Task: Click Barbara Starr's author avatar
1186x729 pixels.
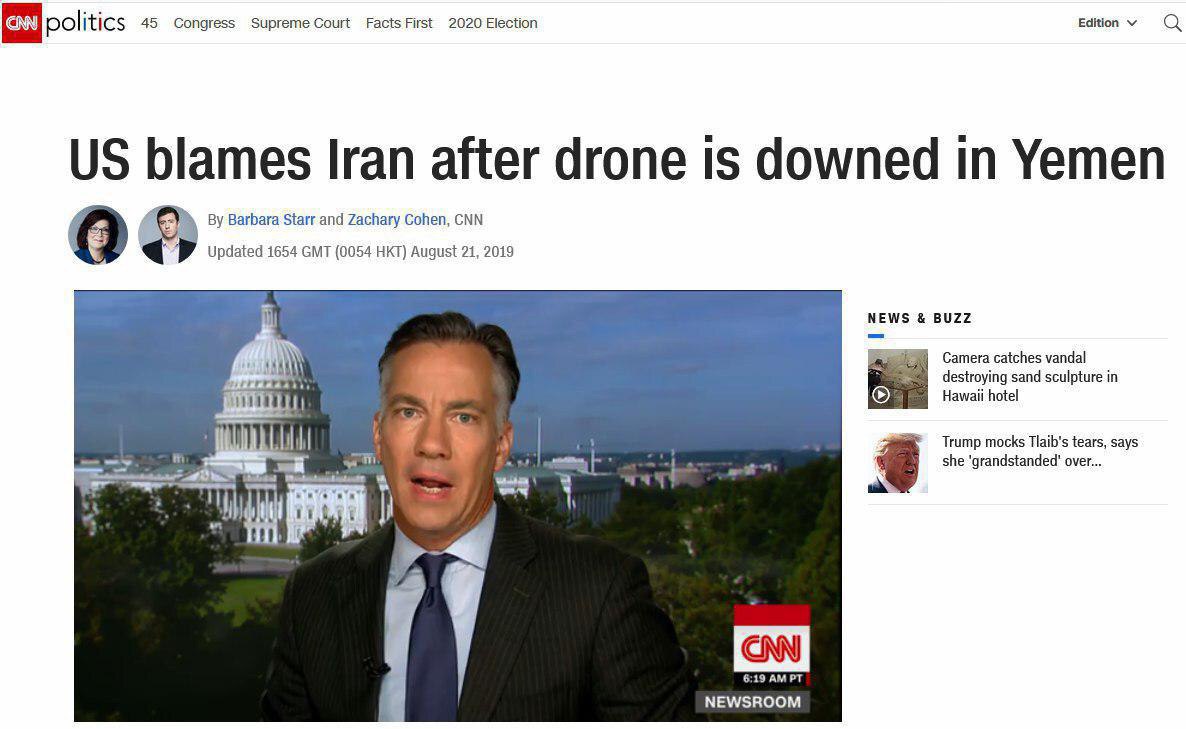Action: click(98, 234)
